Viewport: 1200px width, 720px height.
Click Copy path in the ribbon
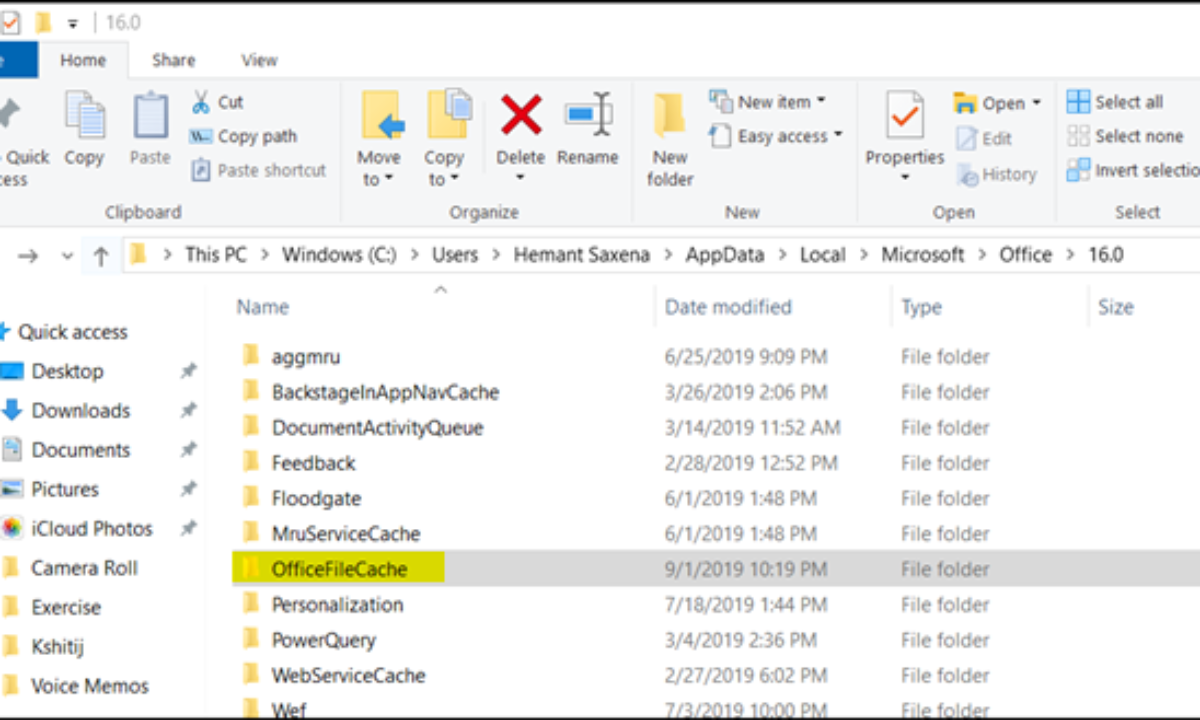[x=243, y=136]
